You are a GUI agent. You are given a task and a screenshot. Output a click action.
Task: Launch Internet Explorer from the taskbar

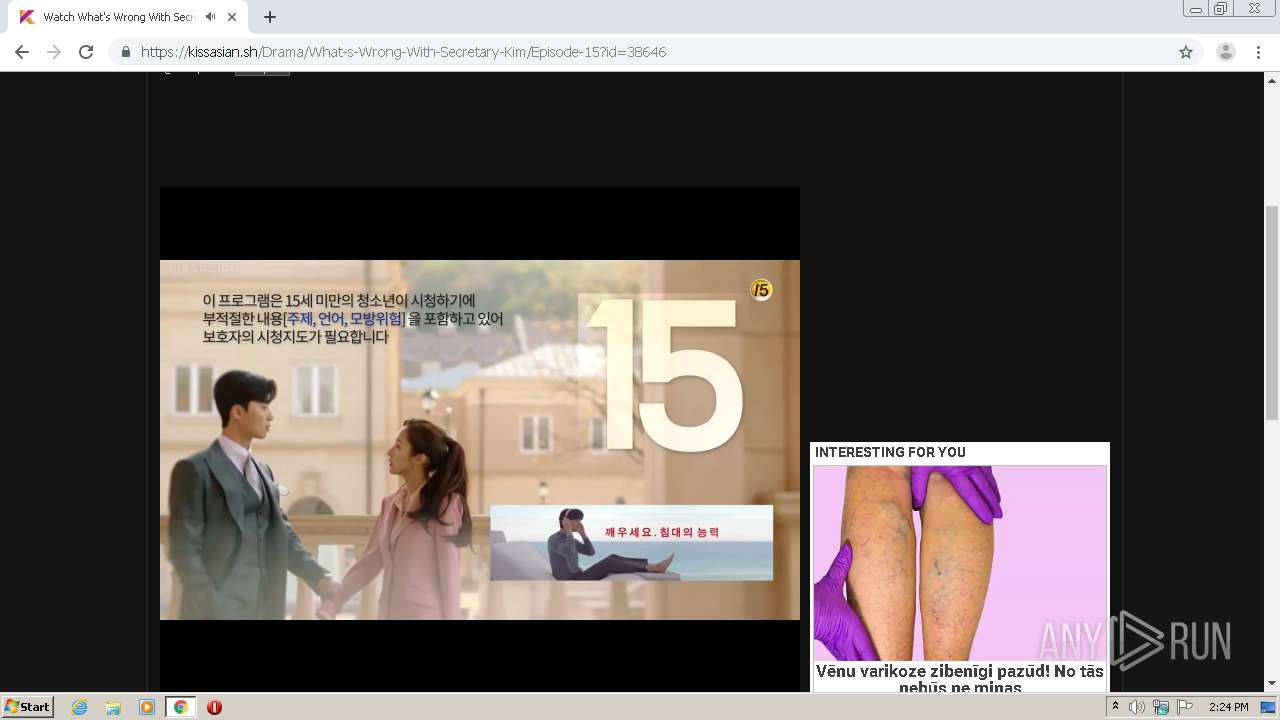point(80,707)
